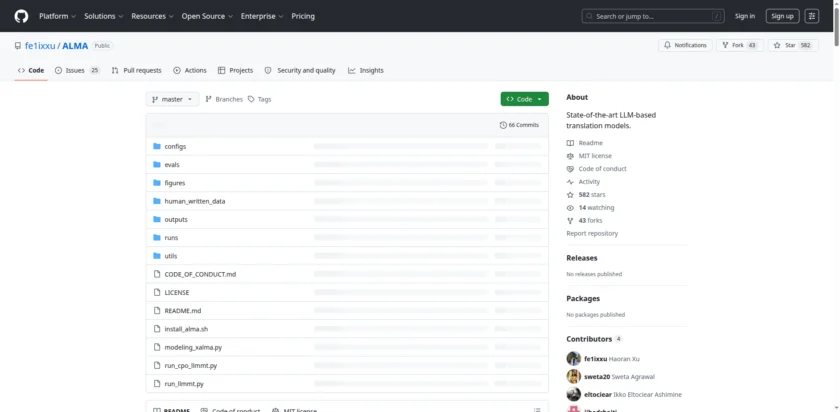Click fe1ixxu contributor avatar

point(573,358)
